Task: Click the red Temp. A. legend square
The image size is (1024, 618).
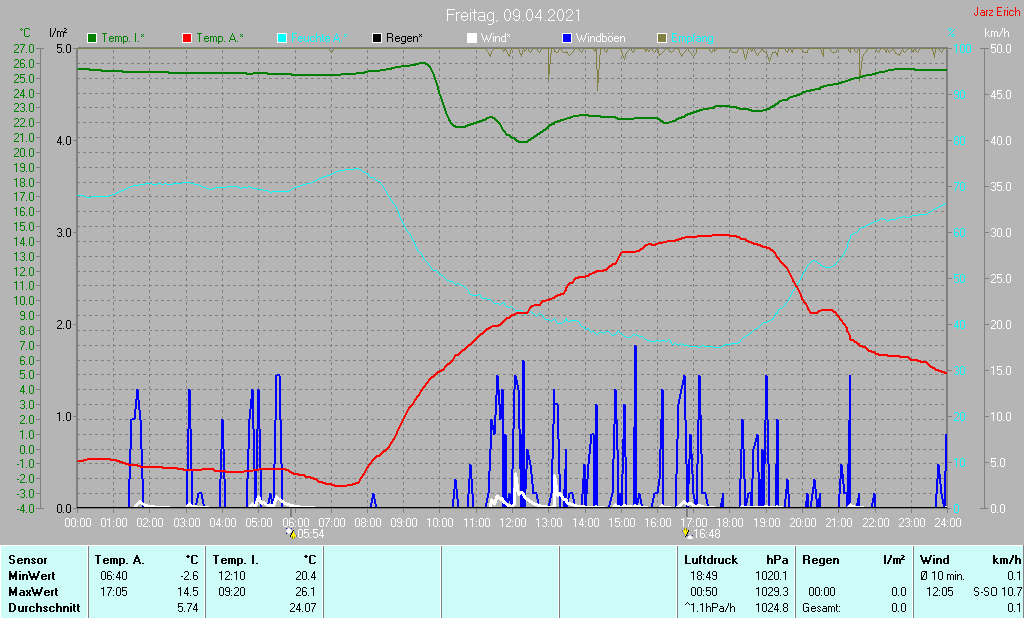Action: [x=187, y=38]
